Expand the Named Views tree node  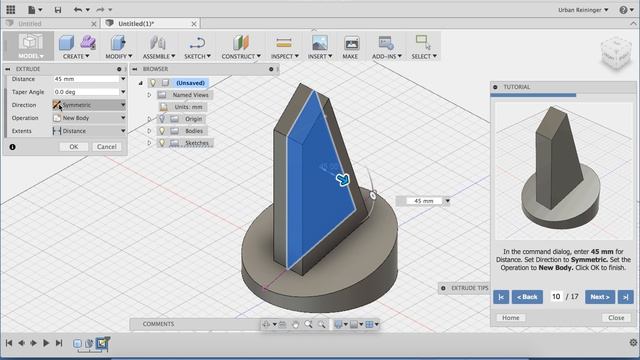pos(149,95)
